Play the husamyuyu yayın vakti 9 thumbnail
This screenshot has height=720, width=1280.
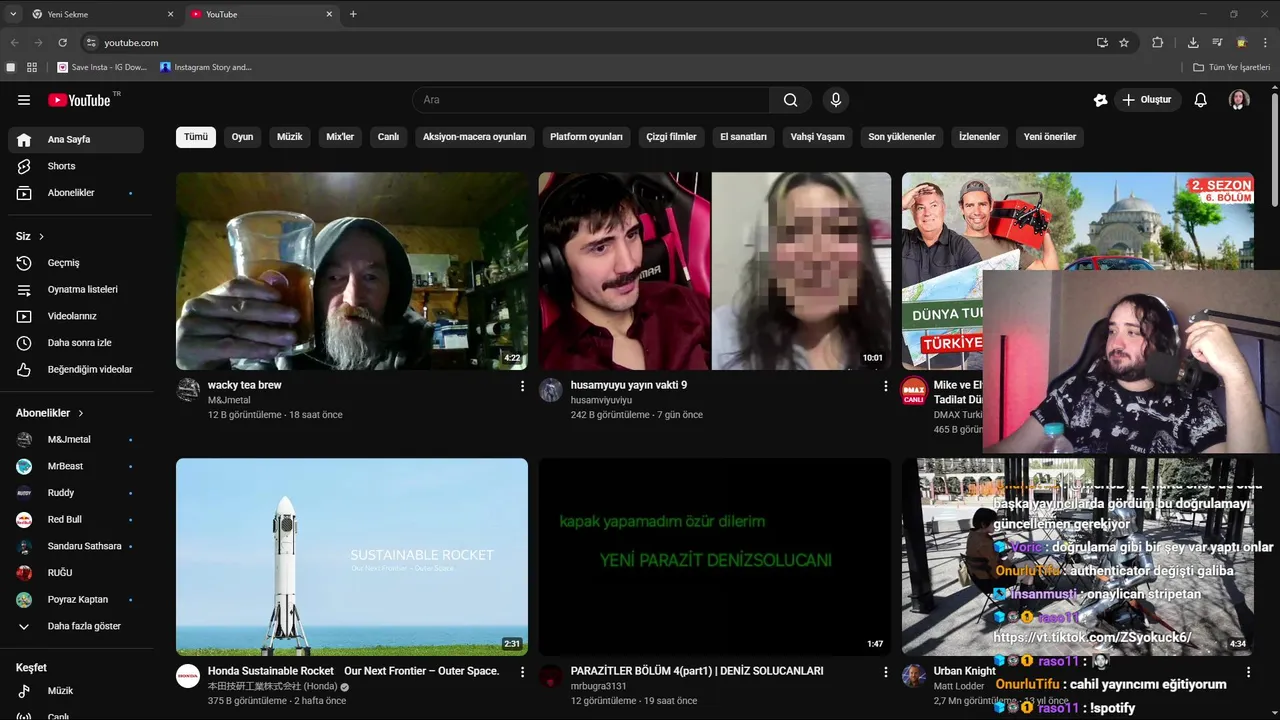(x=715, y=271)
